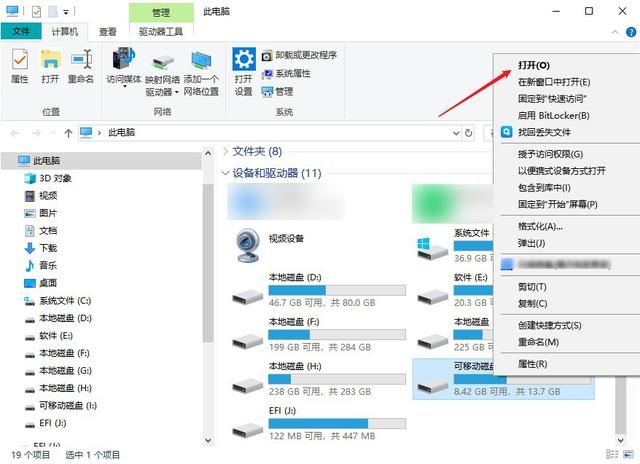Select 本地磁盘 (D:) drive in main pane
640x464 pixels.
(319, 290)
